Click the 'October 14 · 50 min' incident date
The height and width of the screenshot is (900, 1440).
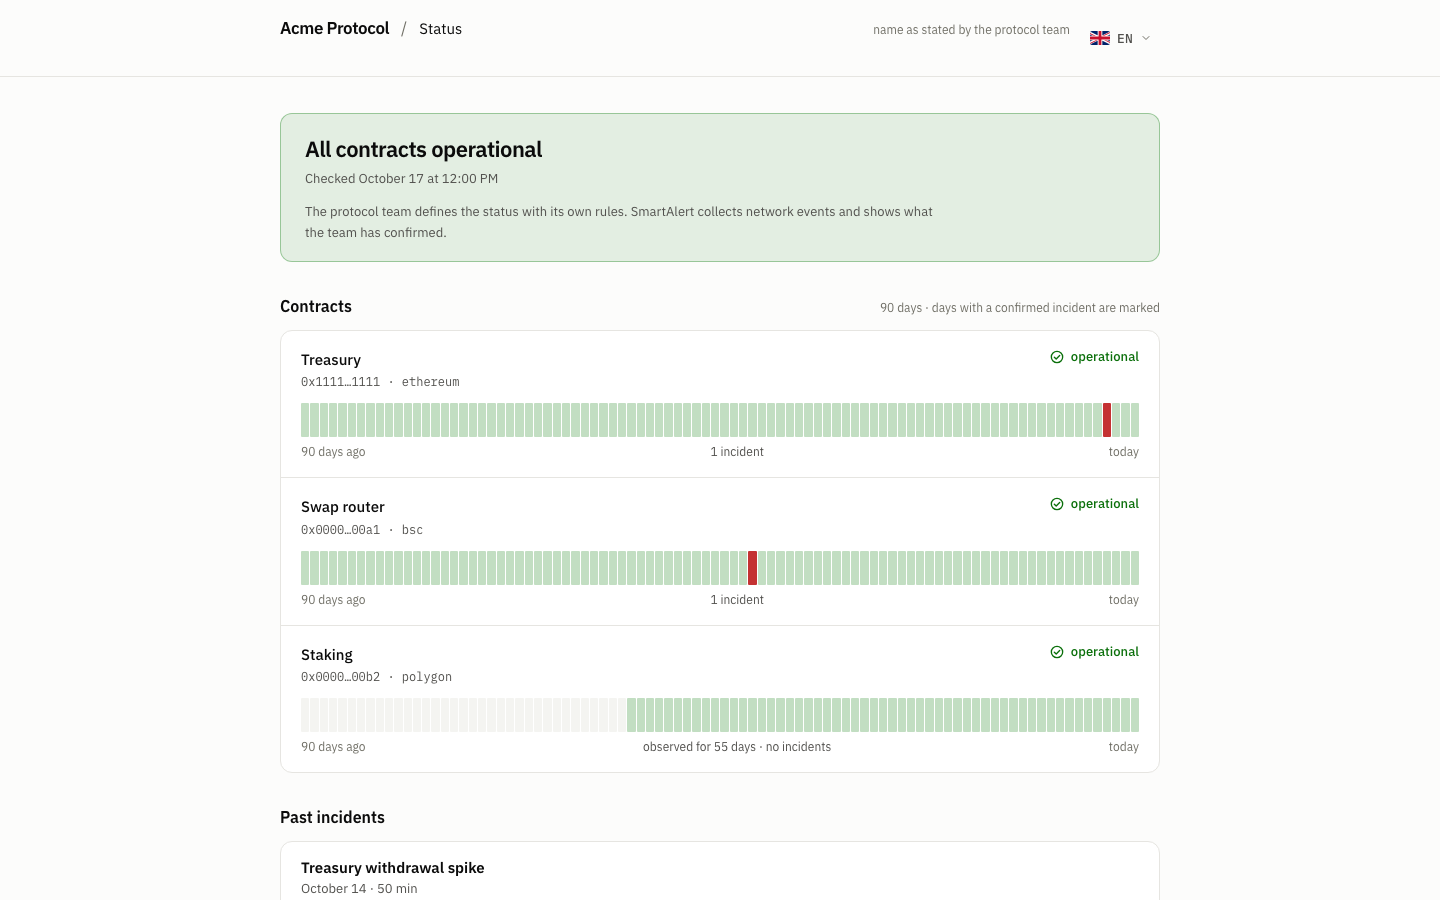359,889
